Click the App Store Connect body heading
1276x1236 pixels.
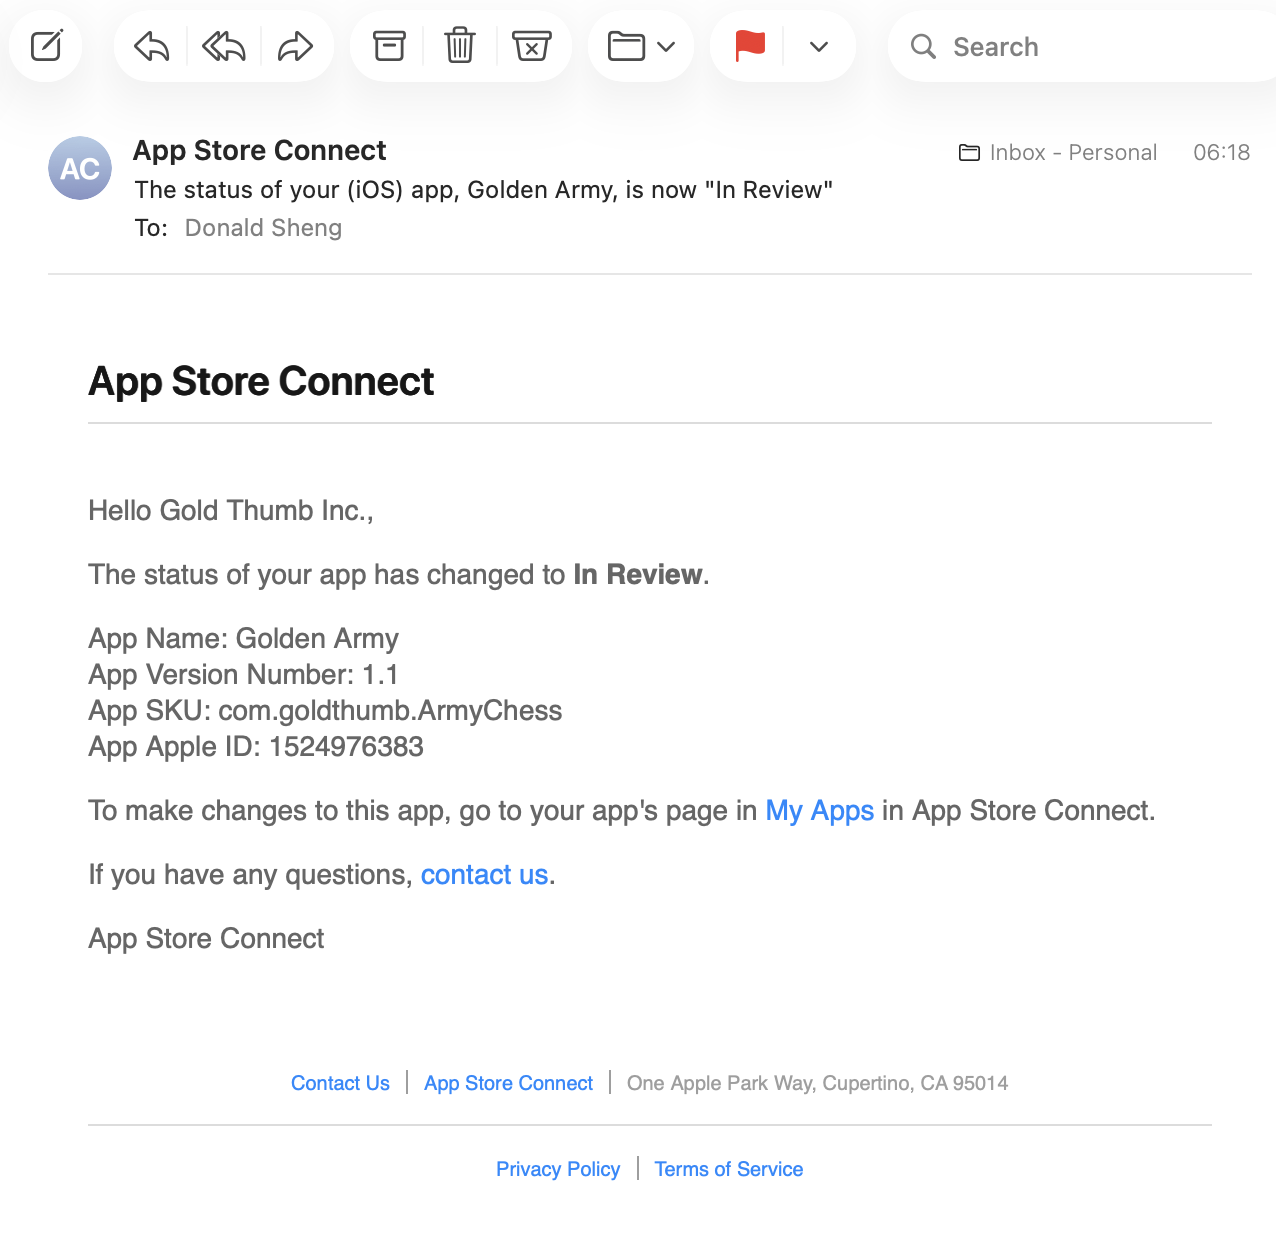pos(261,381)
